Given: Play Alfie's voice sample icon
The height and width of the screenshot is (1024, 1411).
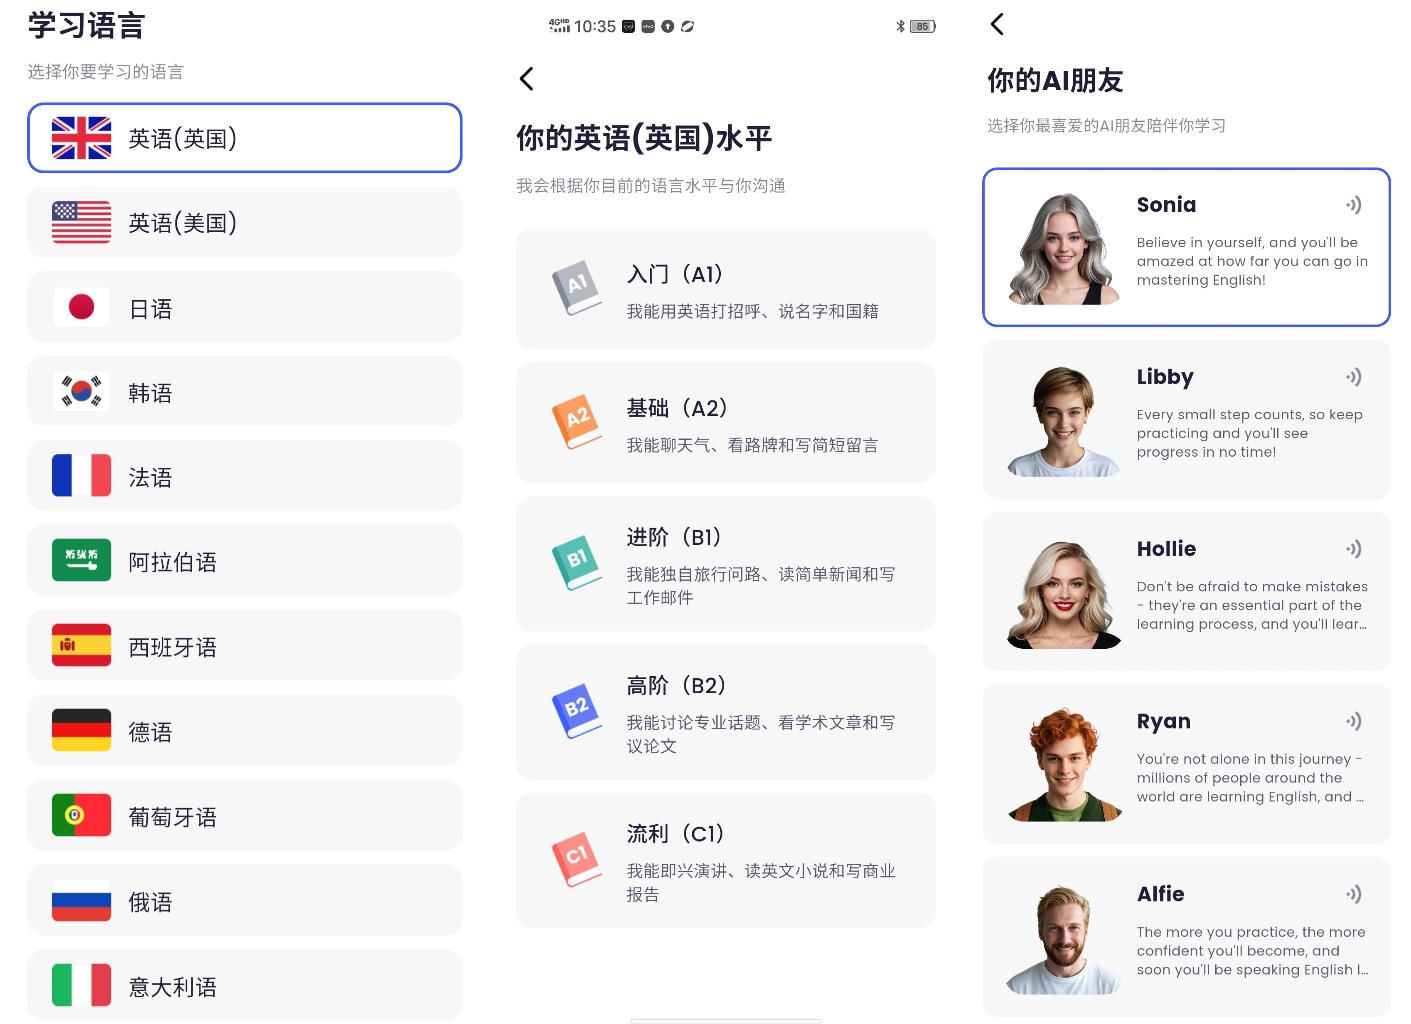Looking at the screenshot, I should pyautogui.click(x=1355, y=895).
